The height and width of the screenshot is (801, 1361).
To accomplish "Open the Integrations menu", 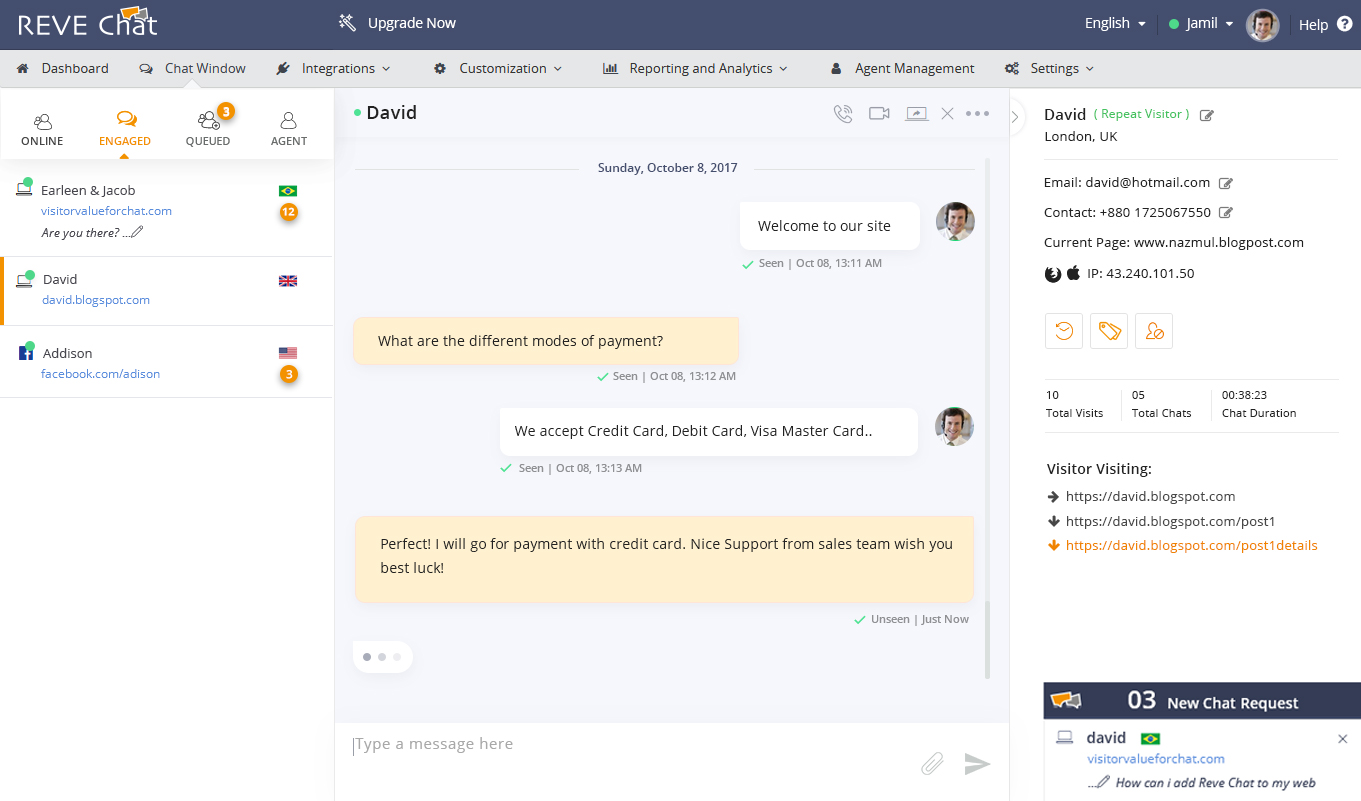I will 333,68.
